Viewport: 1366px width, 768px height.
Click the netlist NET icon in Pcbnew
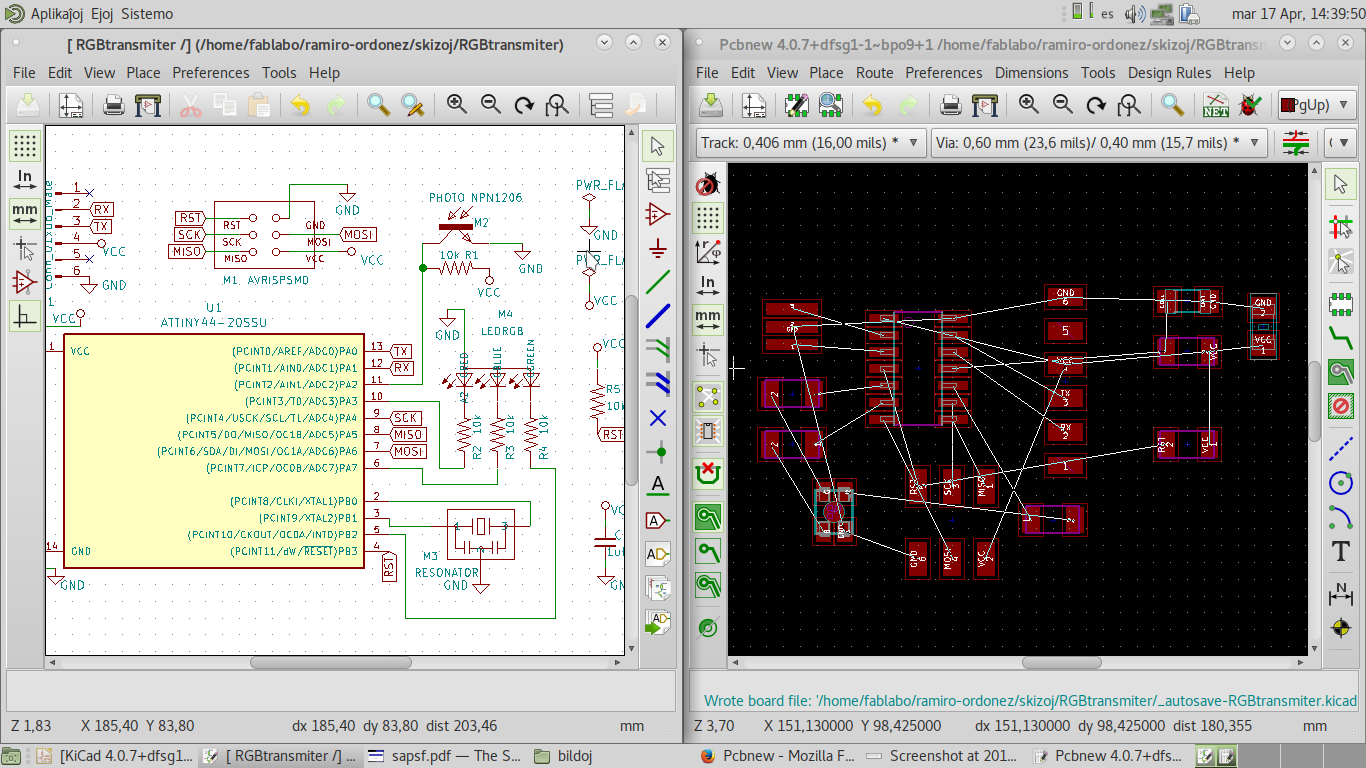(1216, 105)
